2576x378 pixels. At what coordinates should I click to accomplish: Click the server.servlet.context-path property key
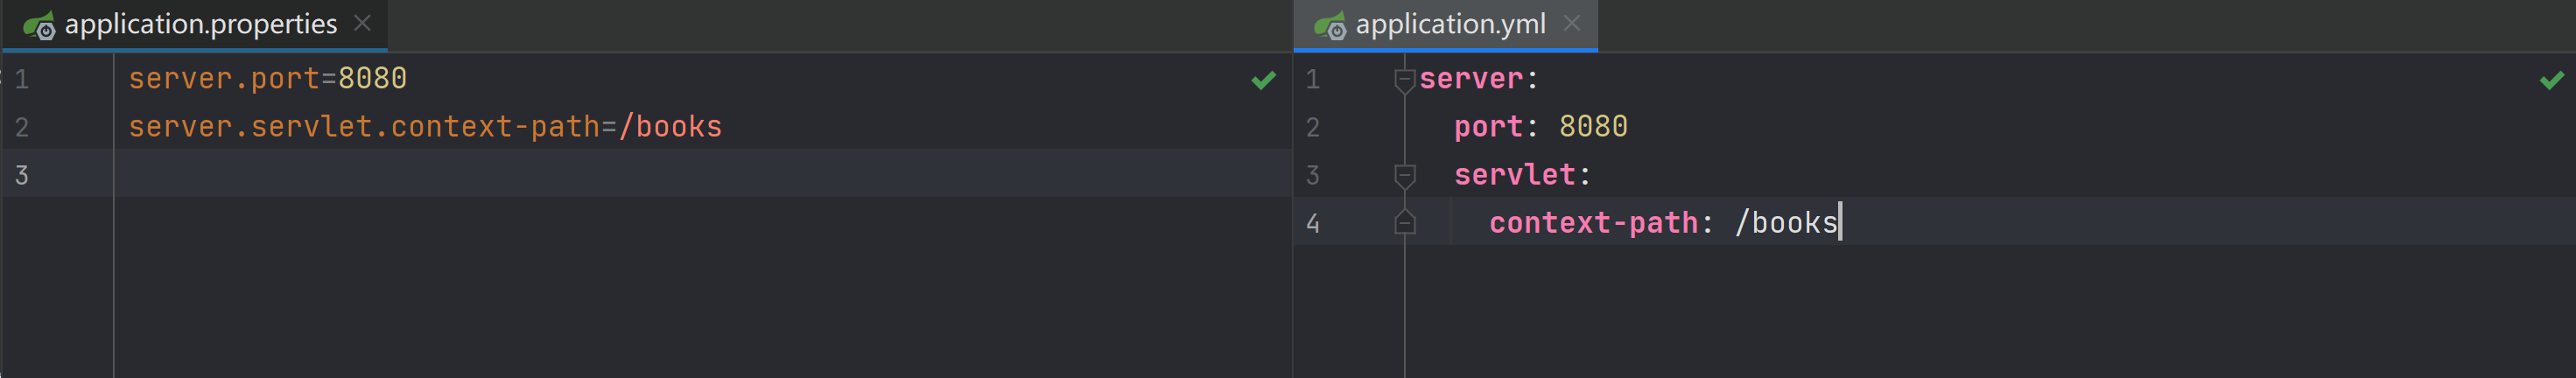[x=364, y=127]
